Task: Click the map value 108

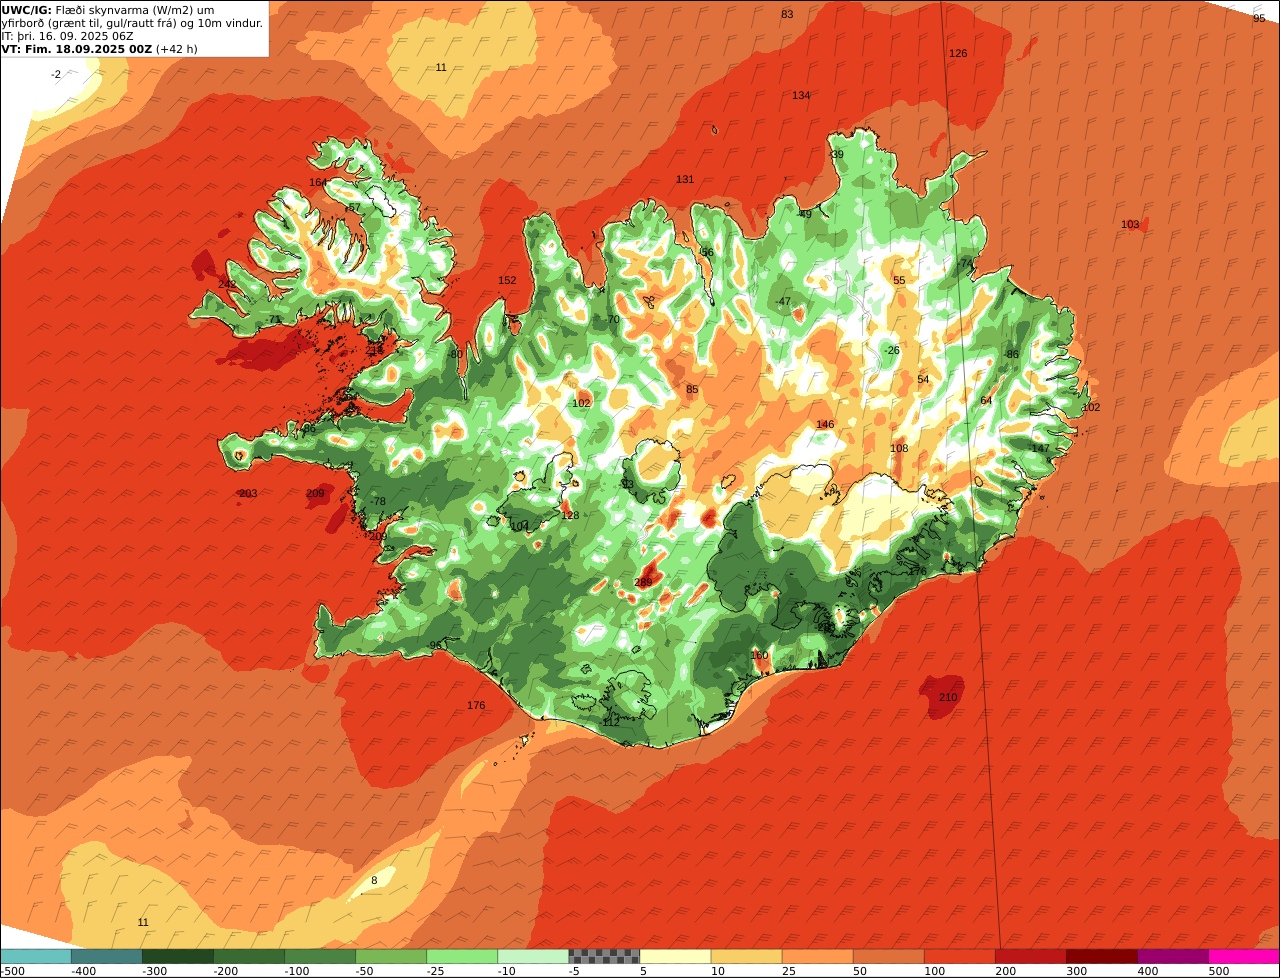Action: pyautogui.click(x=899, y=448)
